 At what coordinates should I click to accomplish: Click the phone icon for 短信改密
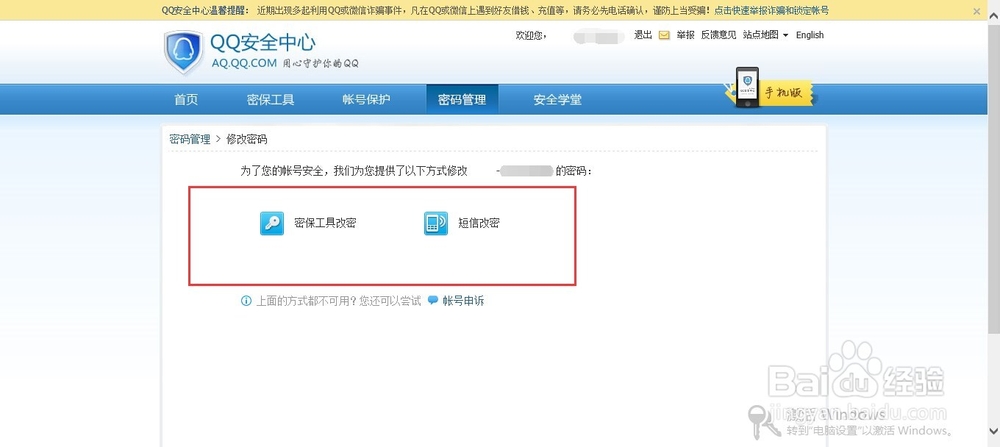(x=436, y=223)
